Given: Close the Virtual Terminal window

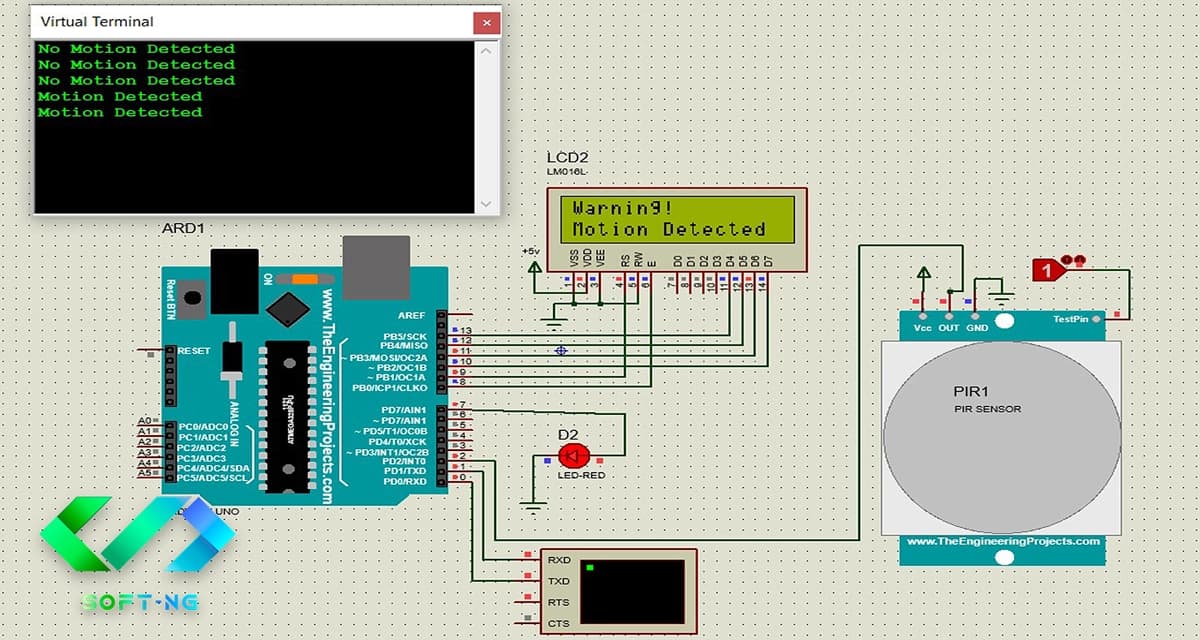Looking at the screenshot, I should click(x=486, y=21).
